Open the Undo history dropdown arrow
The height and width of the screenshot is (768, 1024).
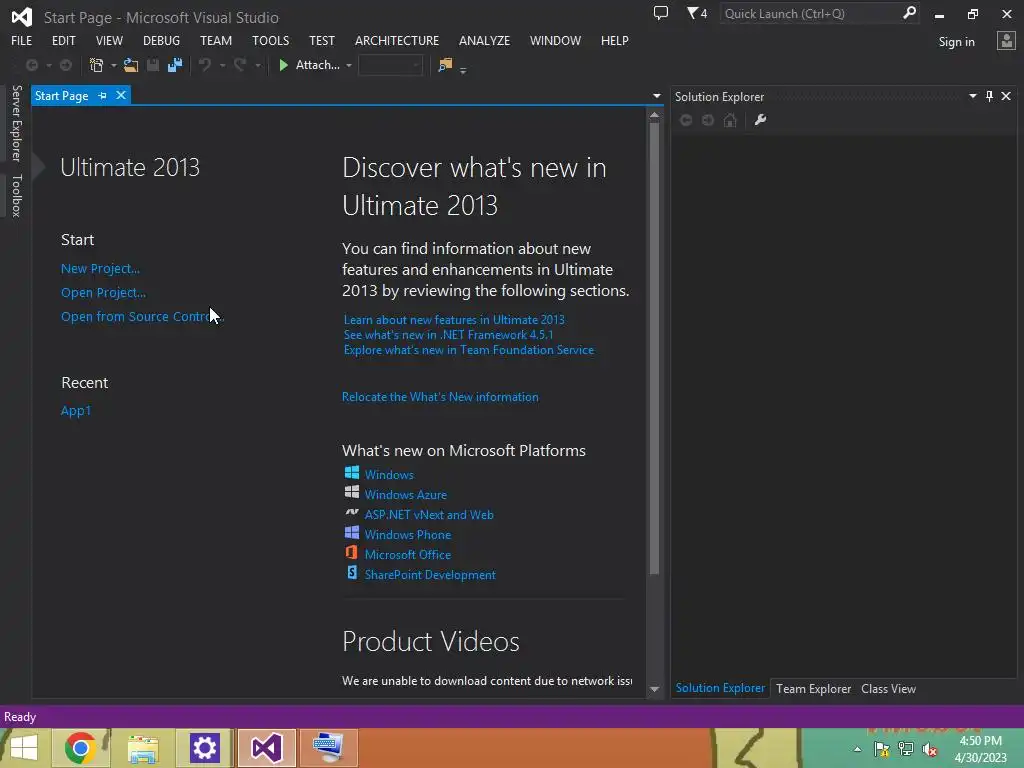[x=222, y=66]
